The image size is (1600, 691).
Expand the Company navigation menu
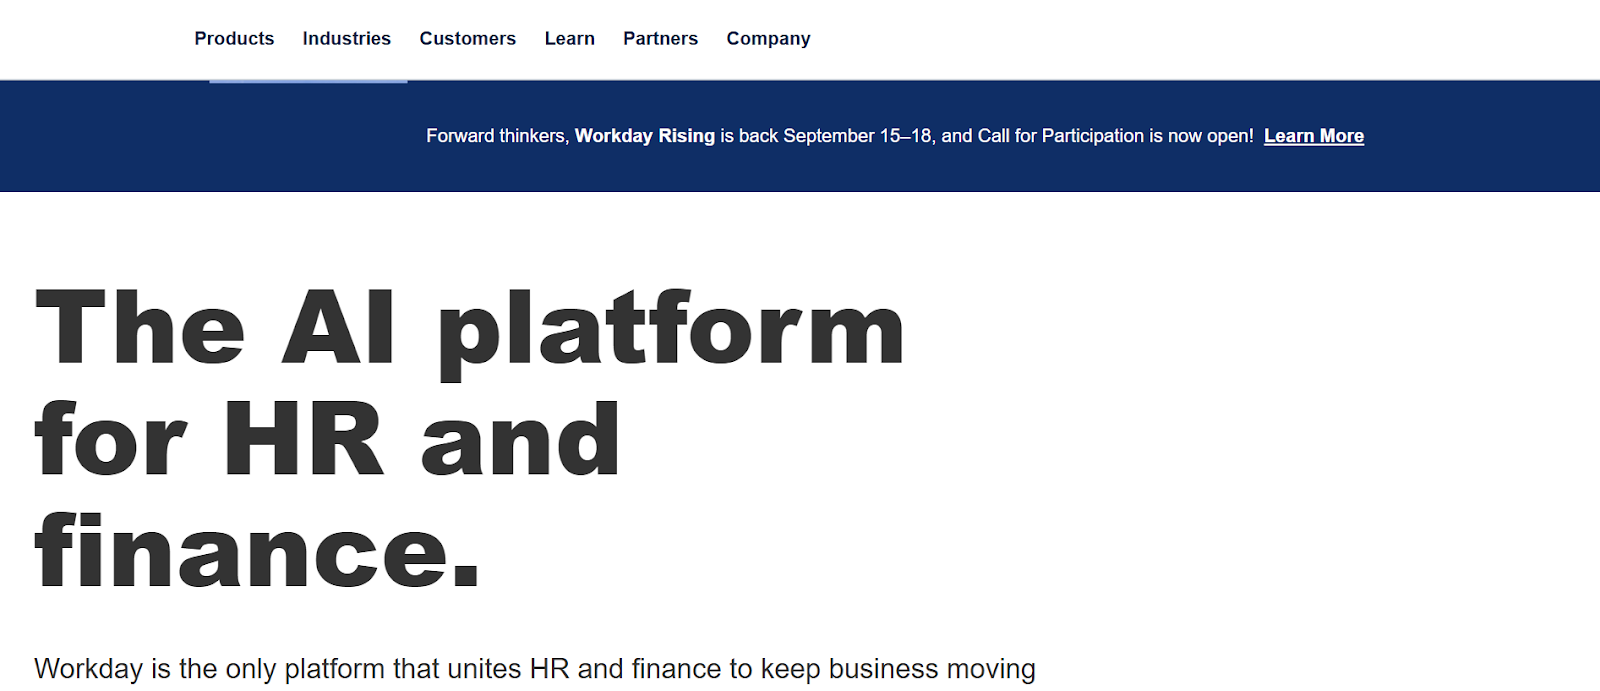(x=768, y=39)
